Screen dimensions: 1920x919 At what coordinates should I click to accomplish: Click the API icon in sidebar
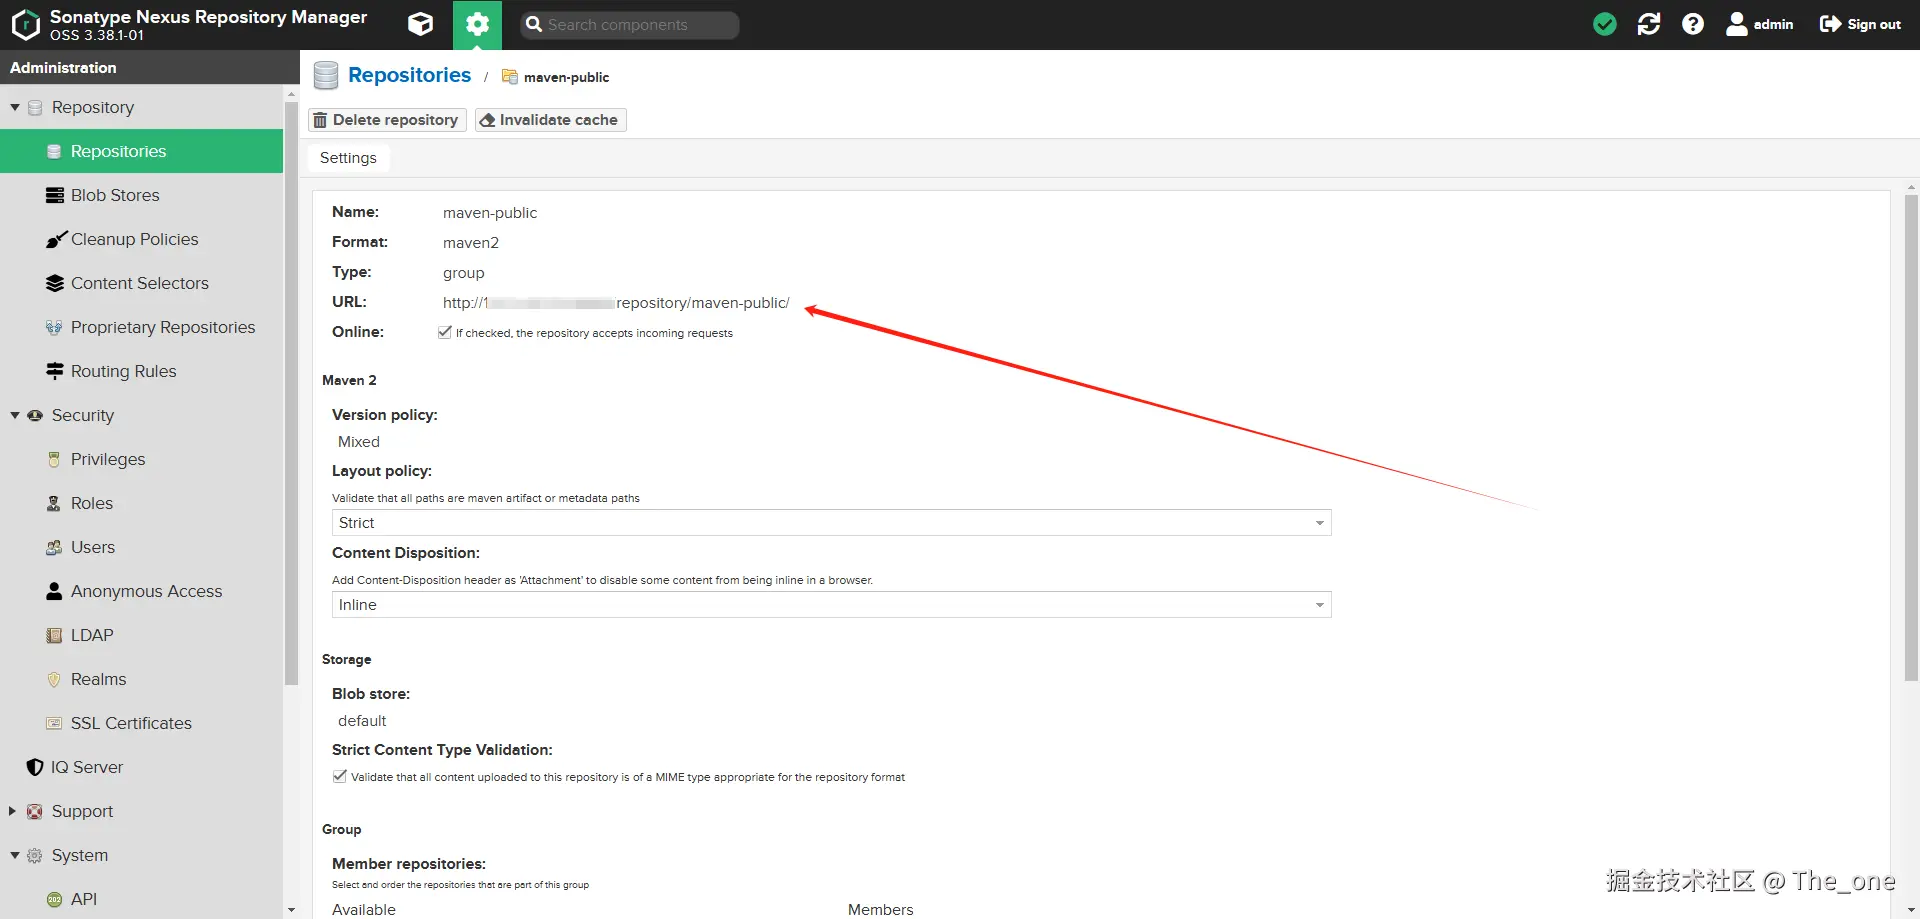coord(54,899)
